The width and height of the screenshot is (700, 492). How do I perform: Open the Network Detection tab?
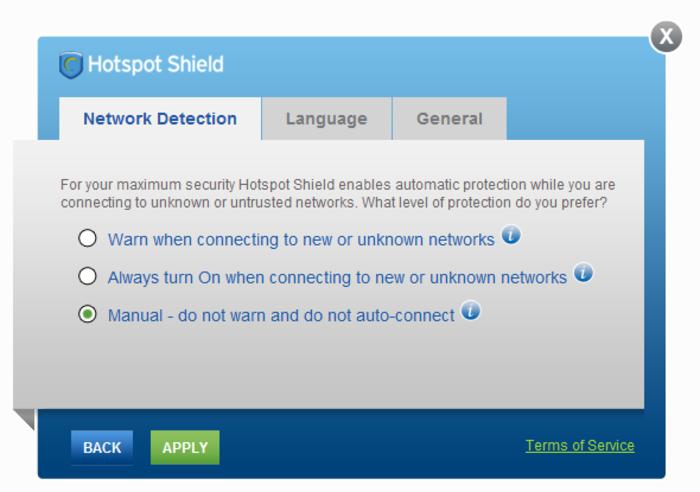pyautogui.click(x=160, y=119)
